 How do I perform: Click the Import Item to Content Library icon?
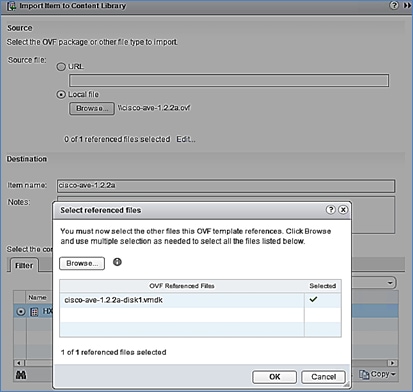[x=11, y=6]
